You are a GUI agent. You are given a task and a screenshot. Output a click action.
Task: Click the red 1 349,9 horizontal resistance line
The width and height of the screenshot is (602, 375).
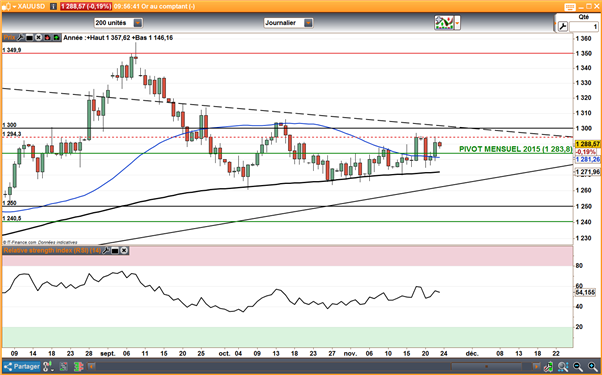288,53
